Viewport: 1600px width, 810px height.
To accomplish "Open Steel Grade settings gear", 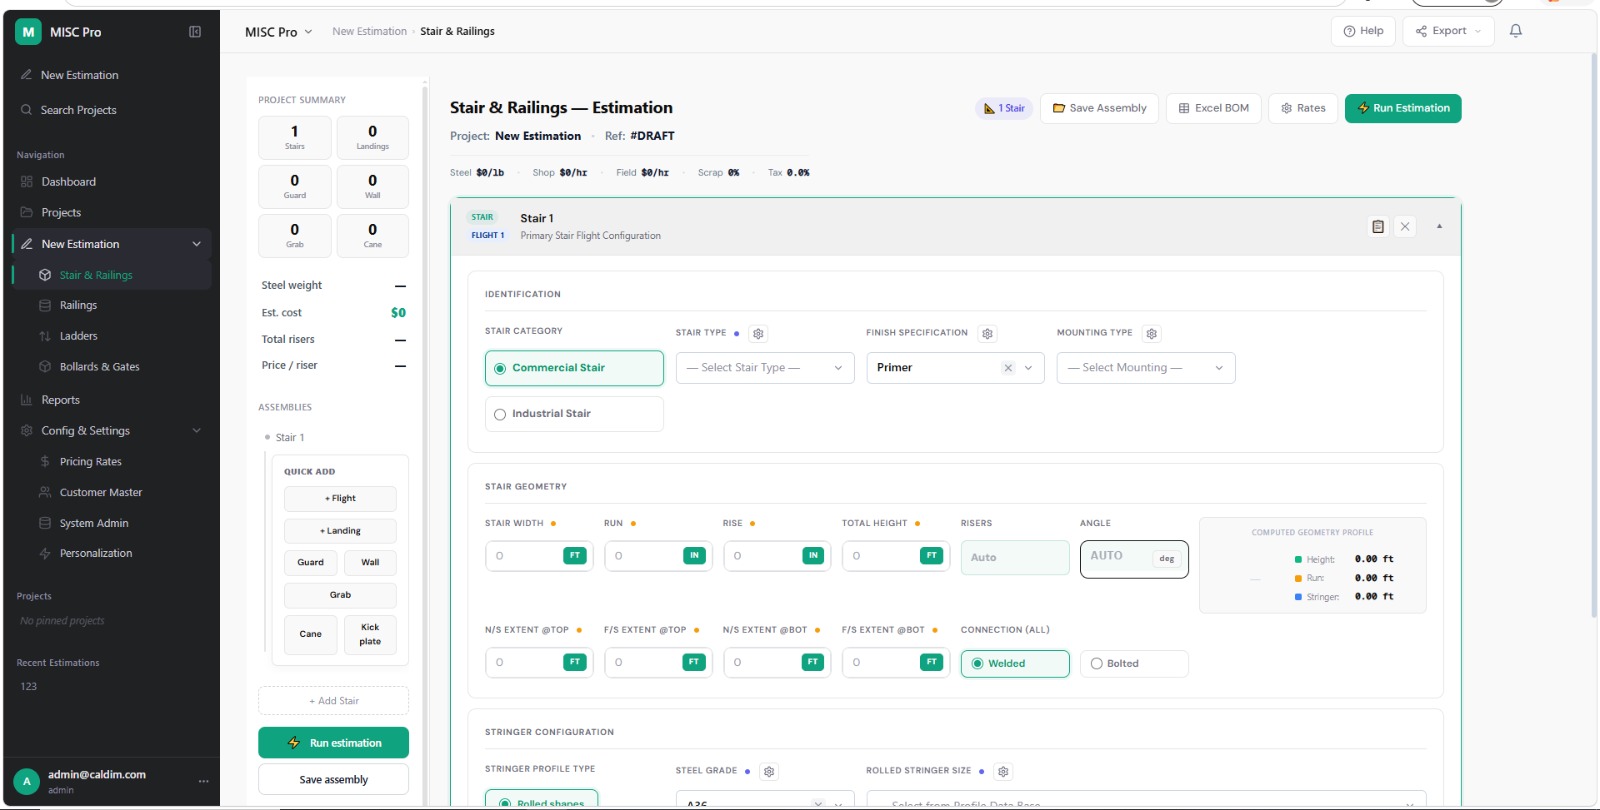I will click(x=769, y=772).
